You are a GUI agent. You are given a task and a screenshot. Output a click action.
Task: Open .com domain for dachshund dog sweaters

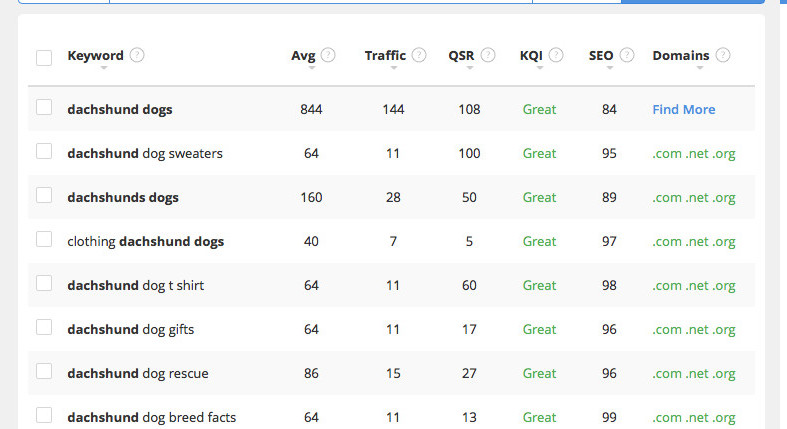(667, 154)
